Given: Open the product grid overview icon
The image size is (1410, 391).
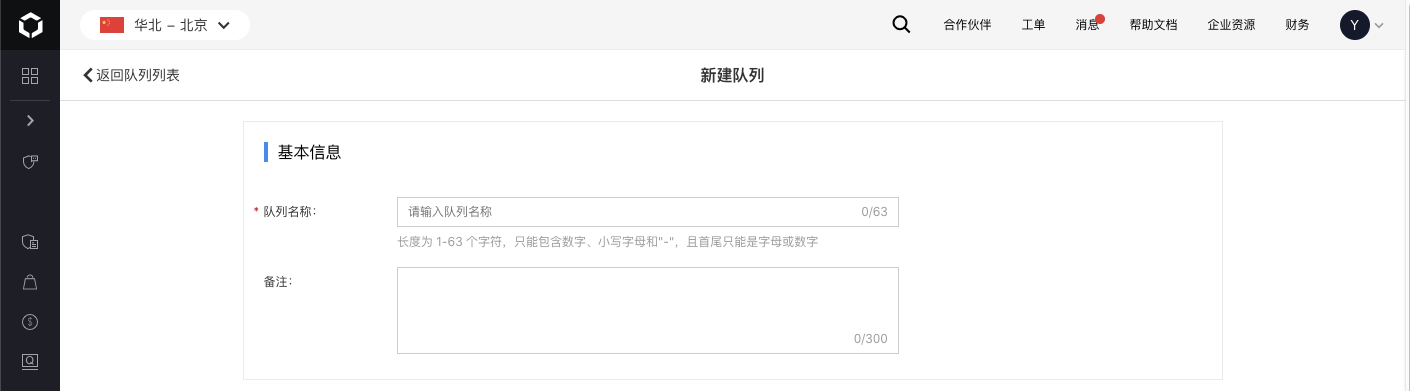Looking at the screenshot, I should 30,76.
